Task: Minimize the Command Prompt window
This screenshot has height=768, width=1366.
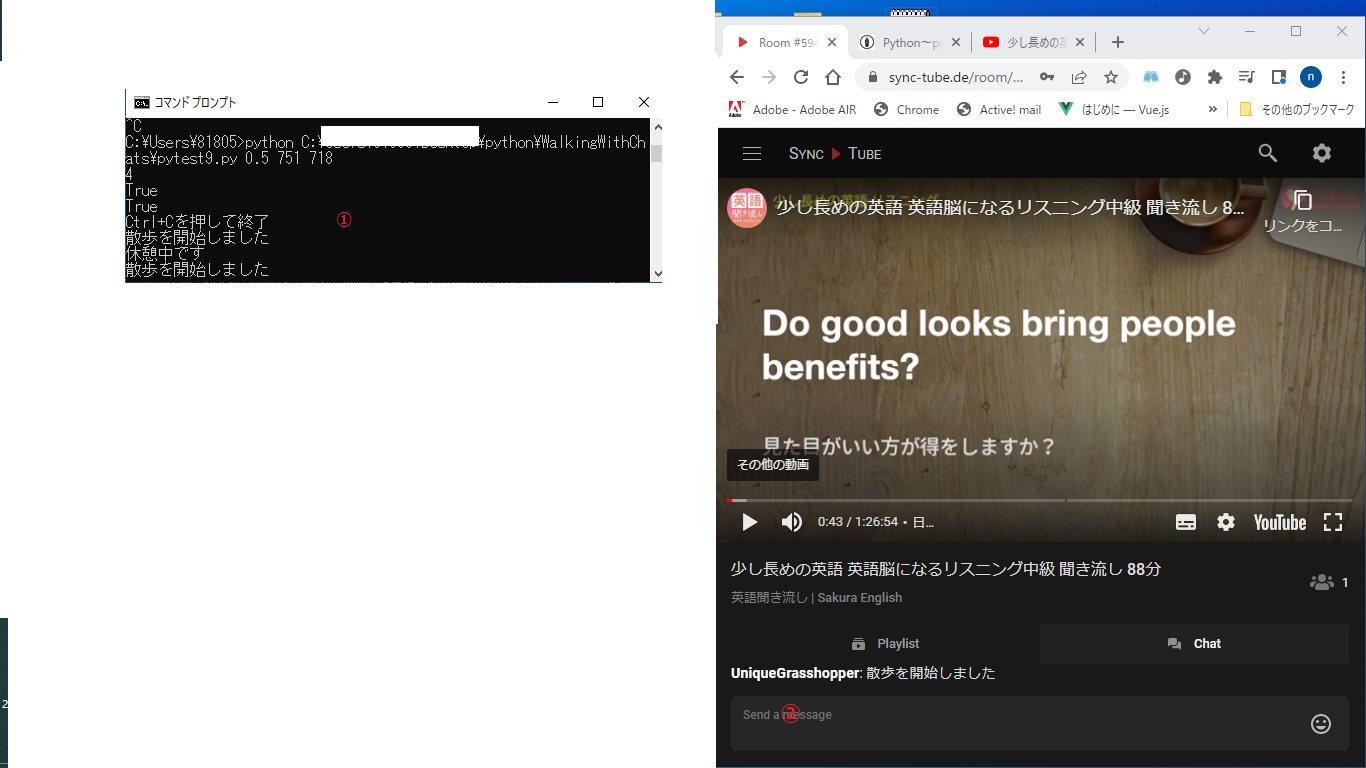Action: tap(552, 102)
